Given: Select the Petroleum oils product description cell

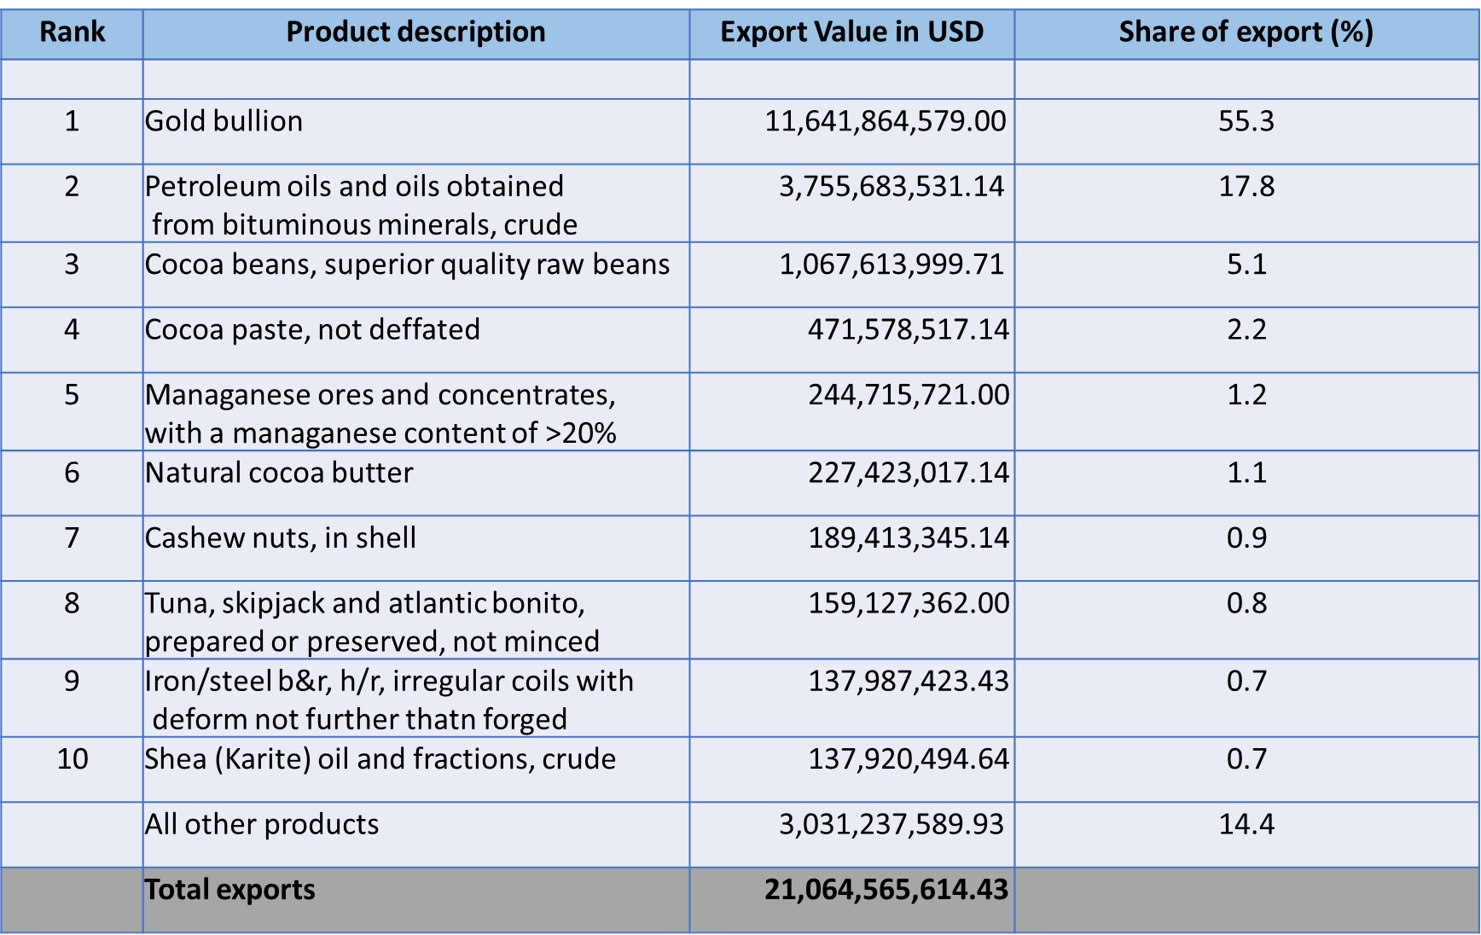Looking at the screenshot, I should point(360,204).
